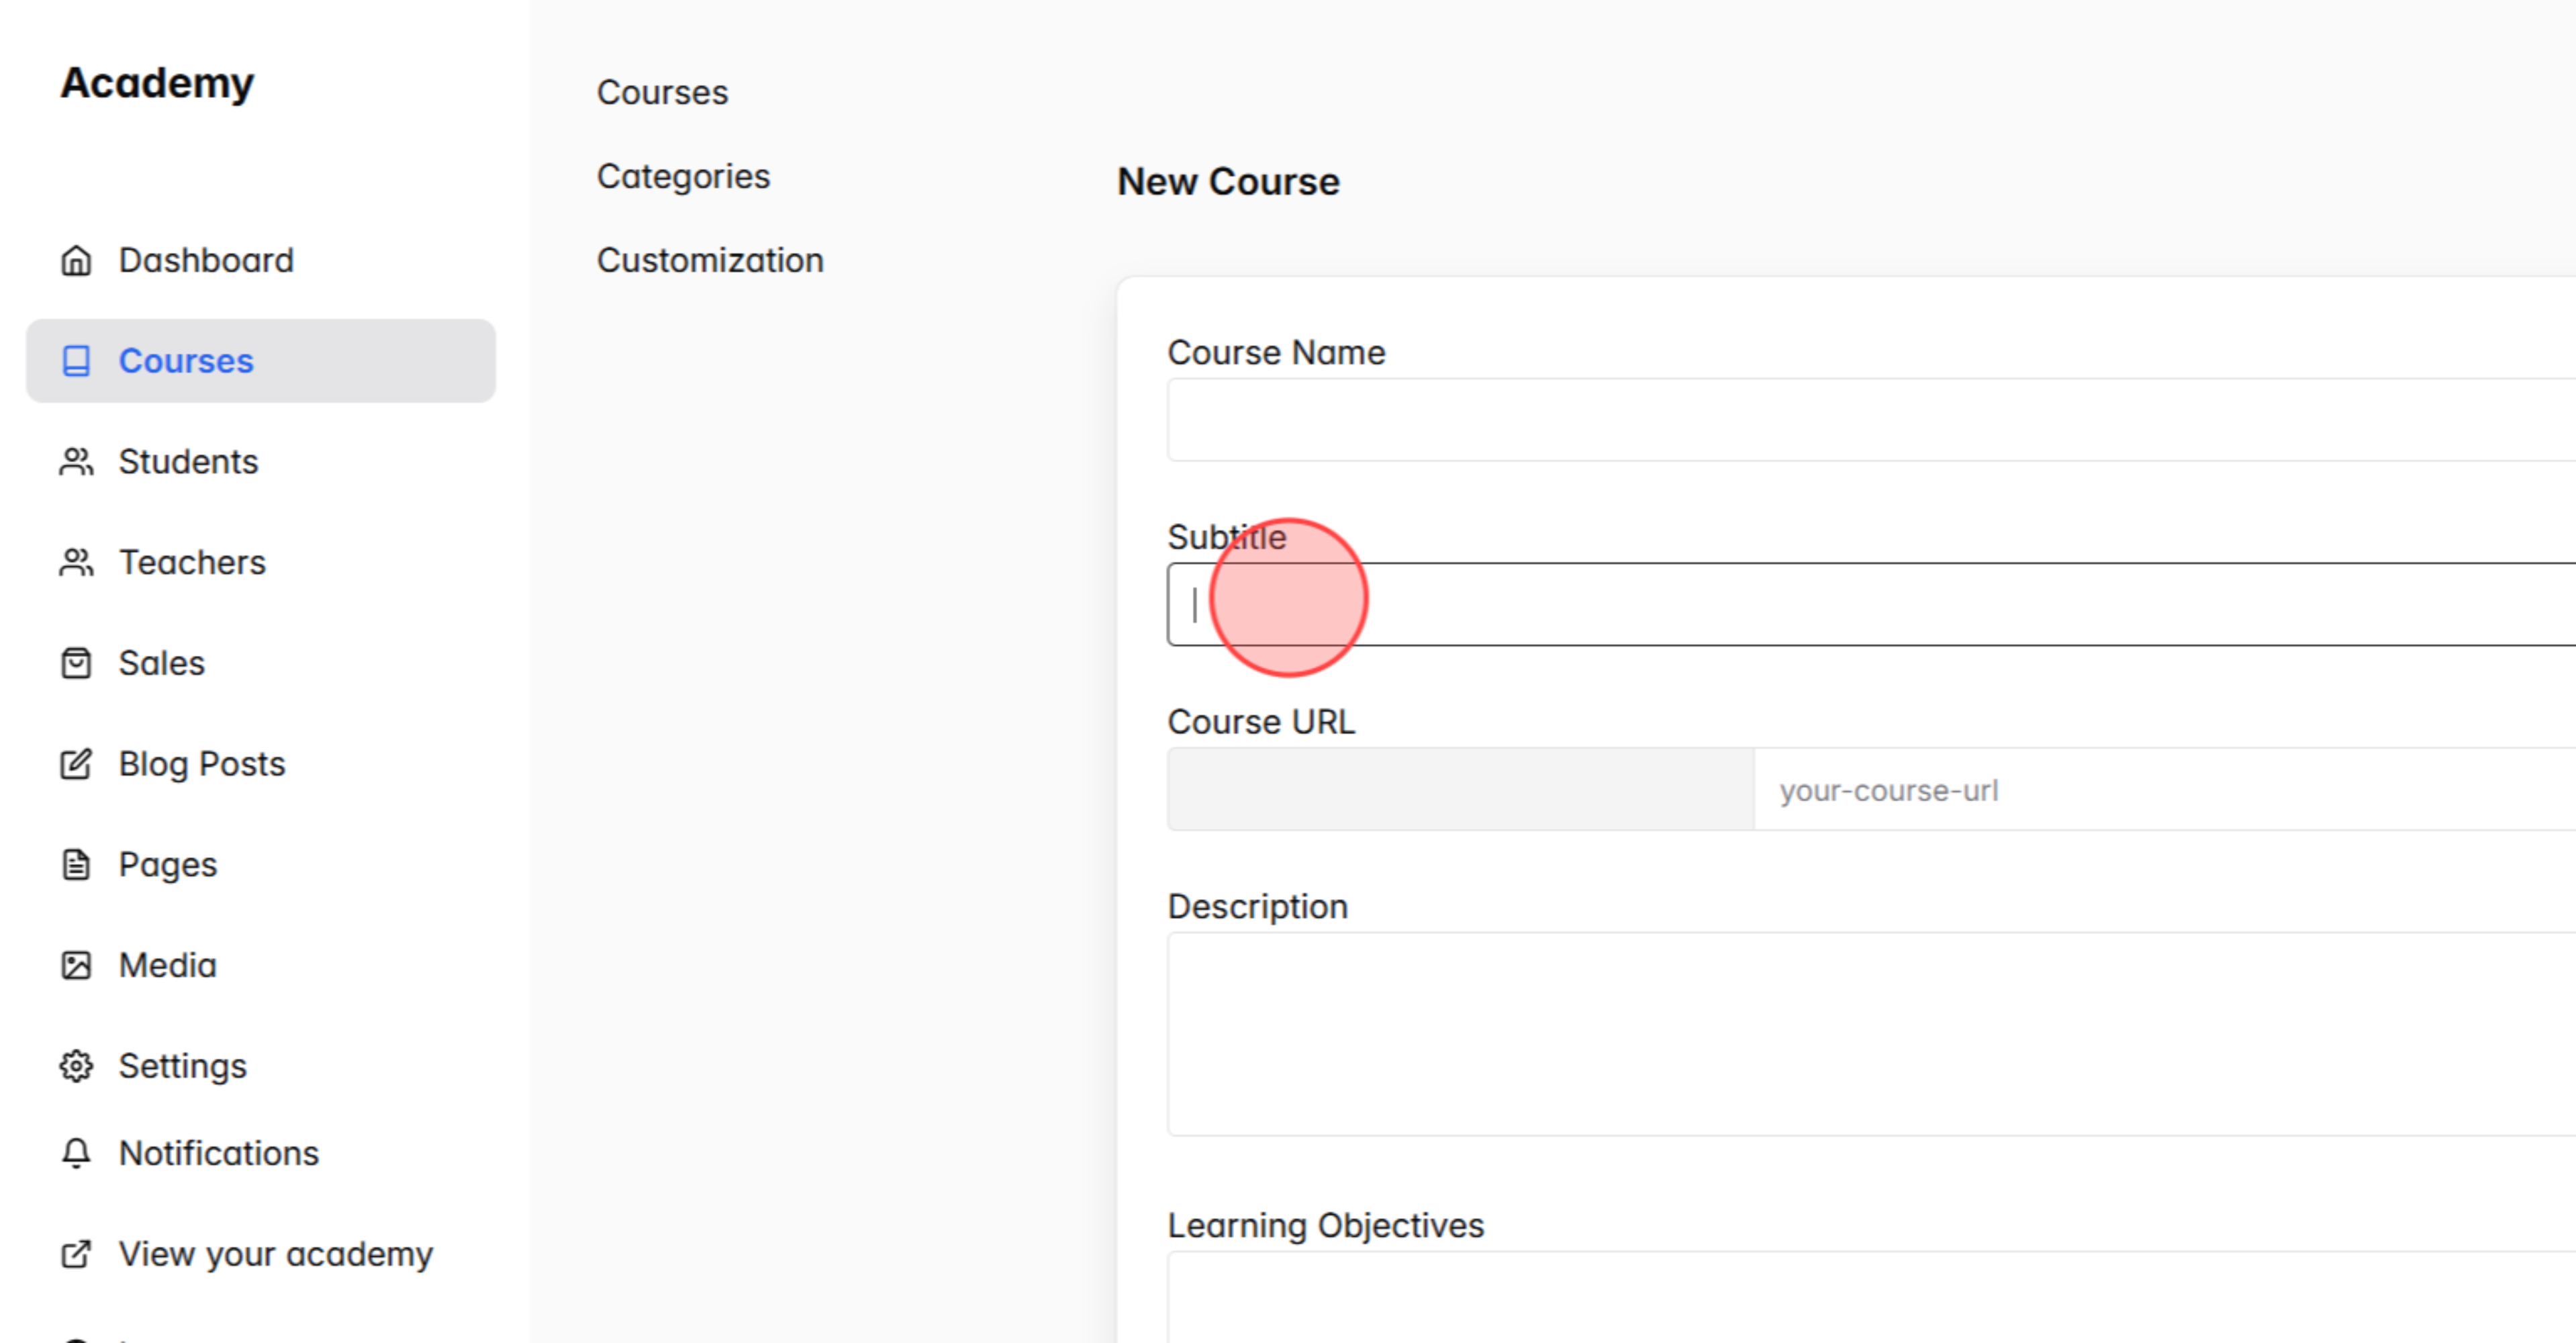Select the Students people icon

[76, 462]
